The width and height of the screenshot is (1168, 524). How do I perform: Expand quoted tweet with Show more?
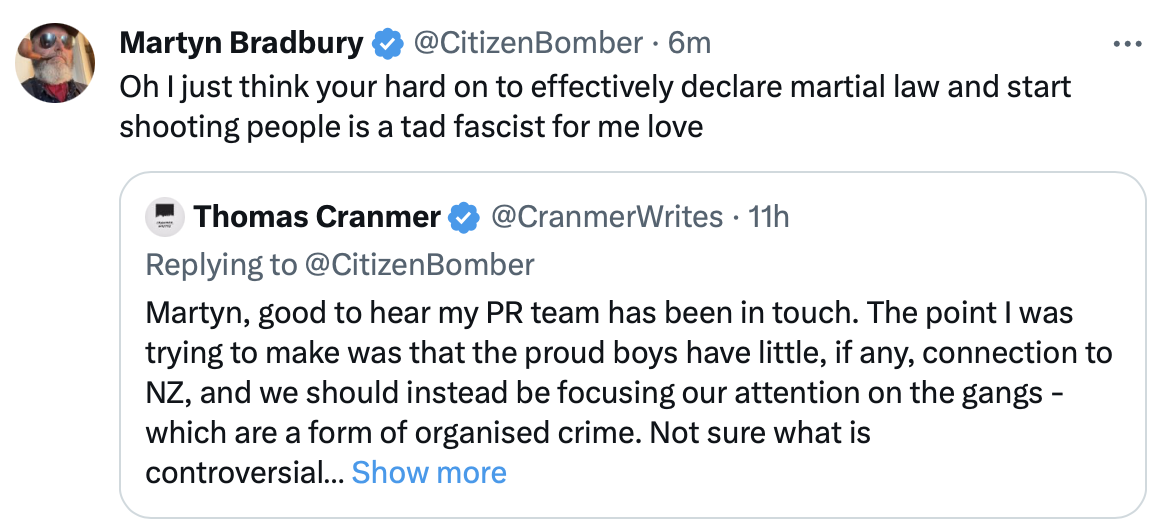[429, 472]
